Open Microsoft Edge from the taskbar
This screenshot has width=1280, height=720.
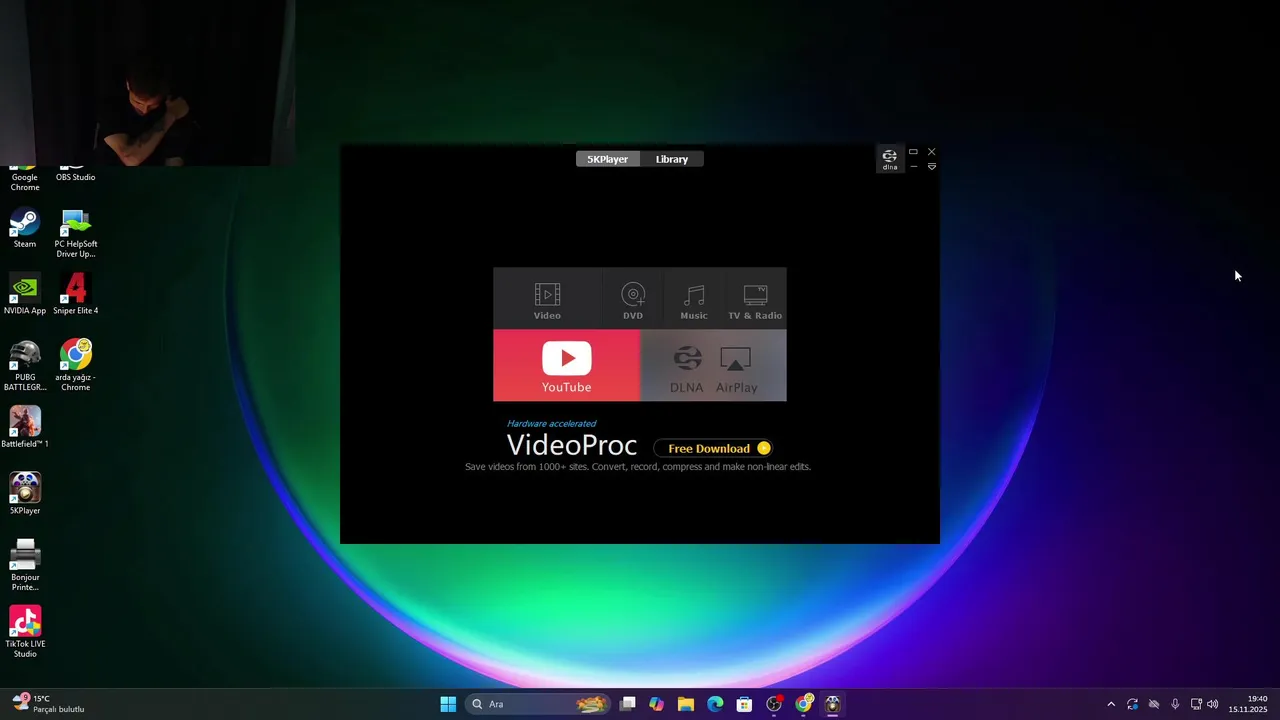coord(715,704)
